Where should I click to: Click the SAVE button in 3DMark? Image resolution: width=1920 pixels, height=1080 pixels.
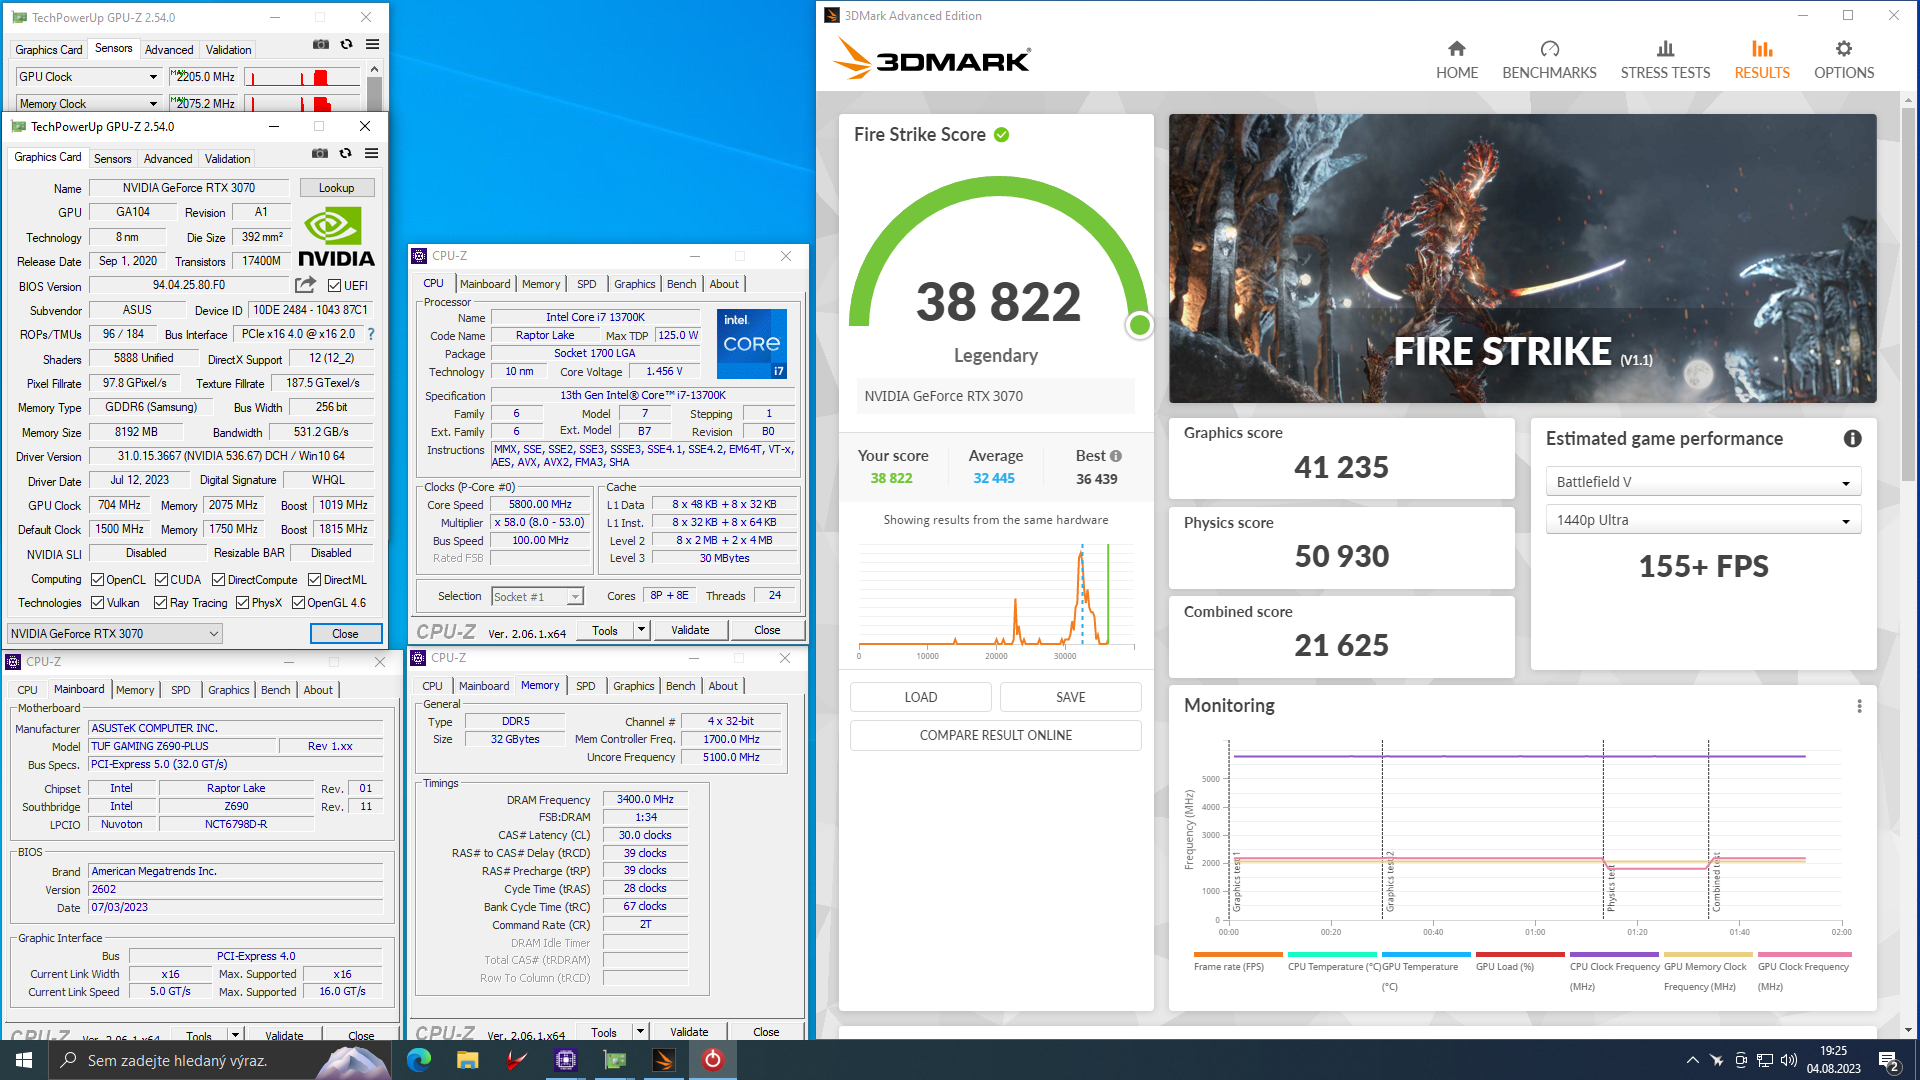tap(1070, 697)
